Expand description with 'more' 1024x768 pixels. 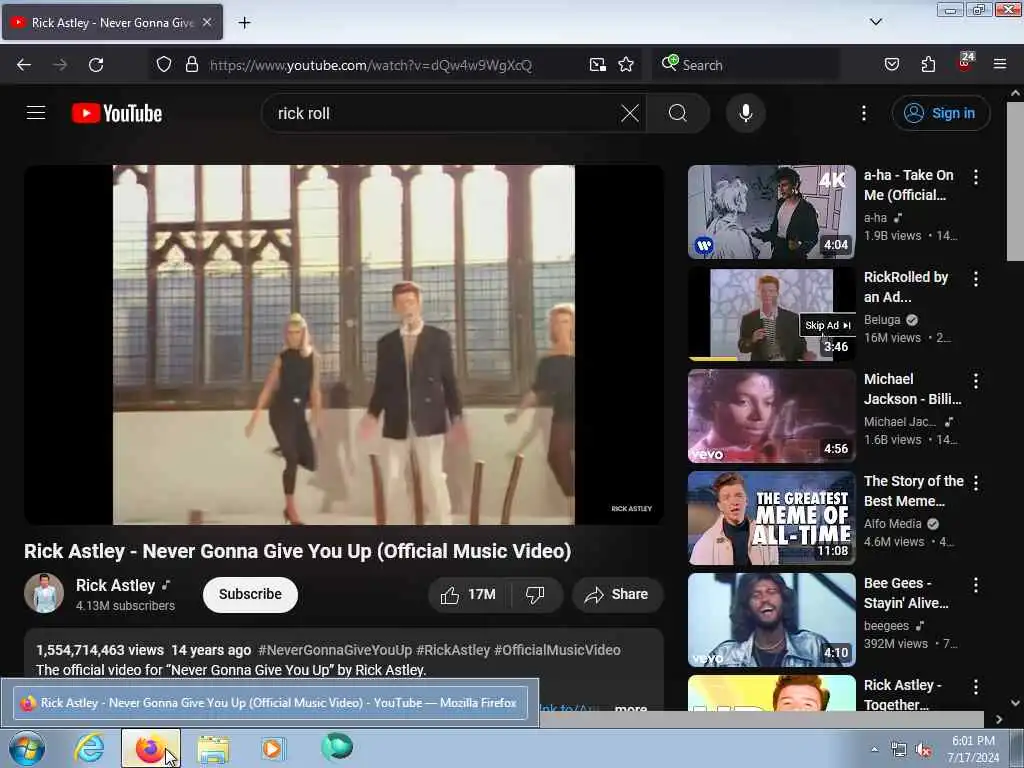(x=631, y=707)
